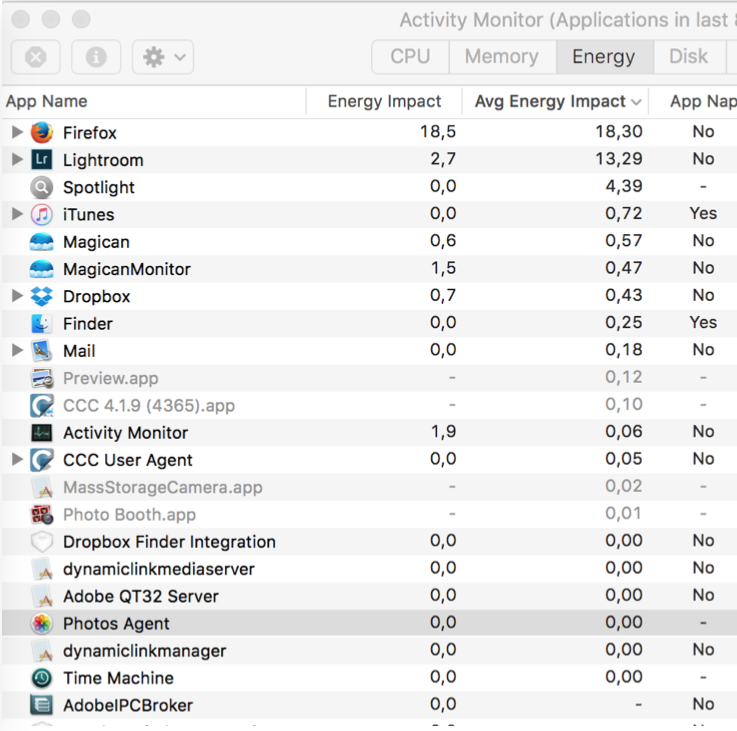Click the MagicanMonitor app icon

pyautogui.click(x=42, y=269)
